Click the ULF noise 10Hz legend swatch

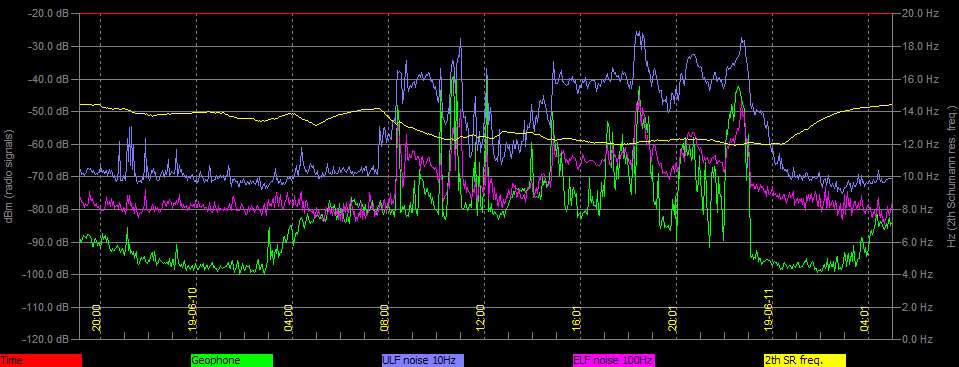[423, 360]
